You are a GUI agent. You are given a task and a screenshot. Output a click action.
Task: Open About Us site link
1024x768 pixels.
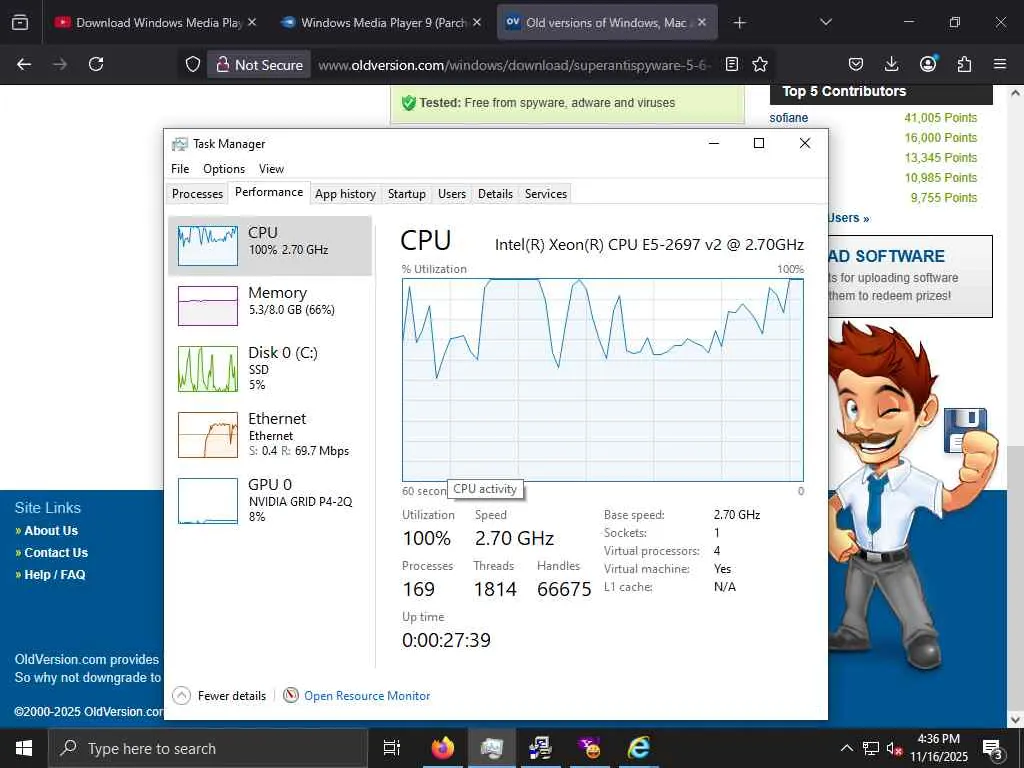(x=51, y=531)
